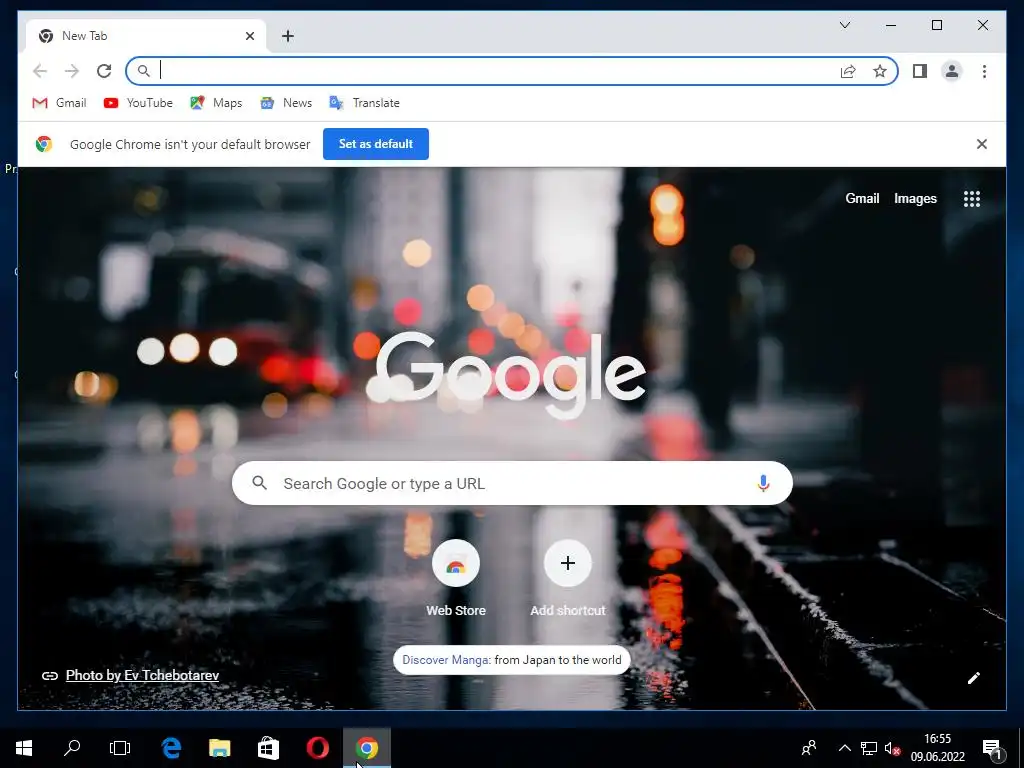Open Chrome's three-dot menu

point(984,71)
